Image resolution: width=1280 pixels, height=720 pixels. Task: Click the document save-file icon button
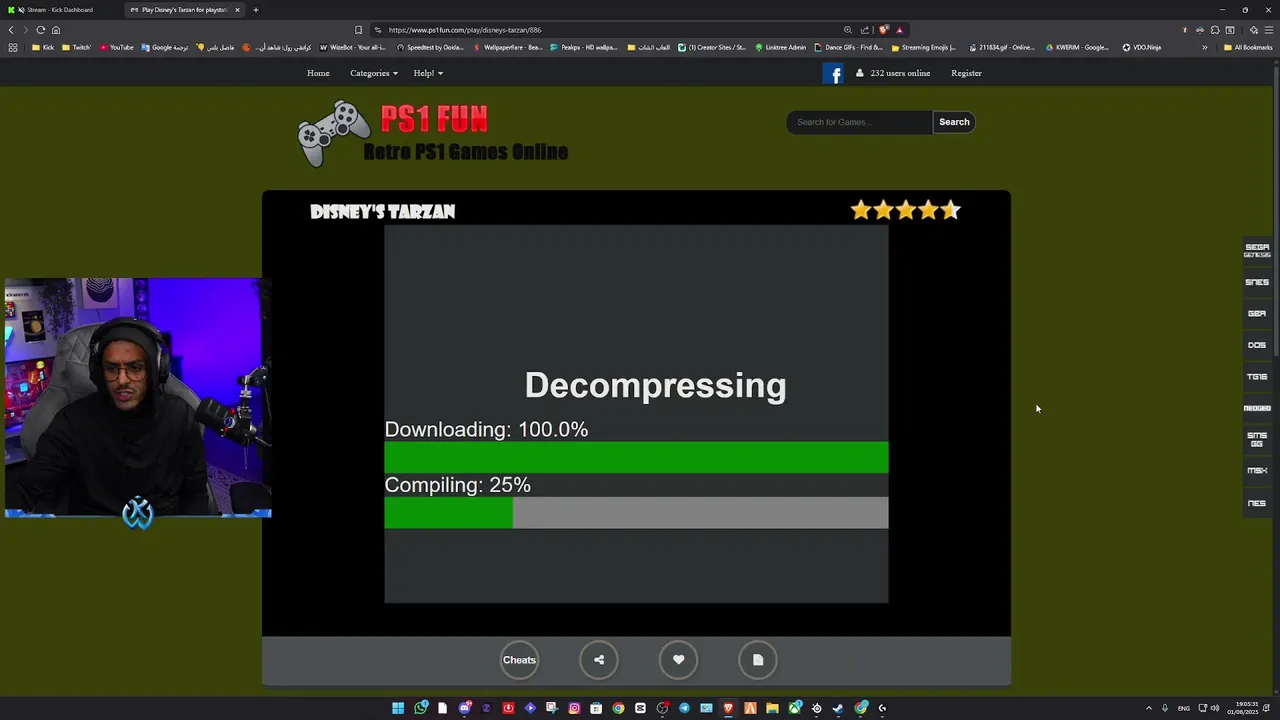pyautogui.click(x=758, y=660)
